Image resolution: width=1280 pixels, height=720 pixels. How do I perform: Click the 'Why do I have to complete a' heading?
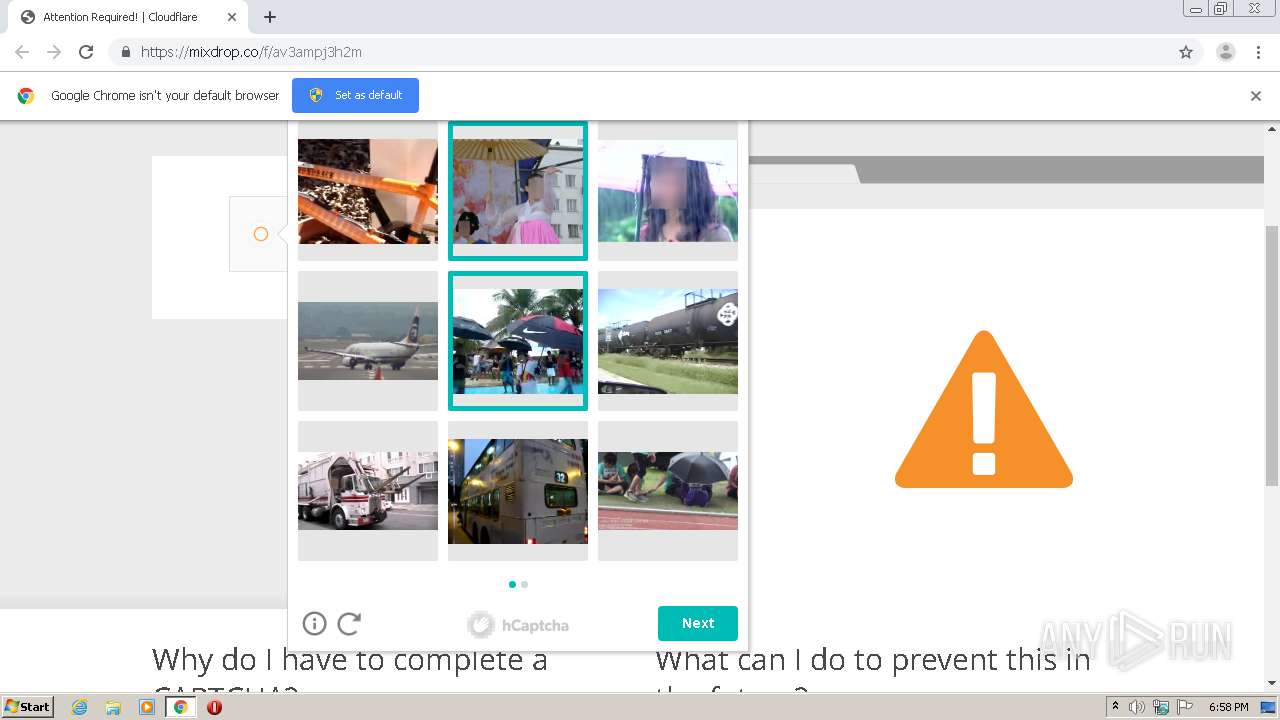(x=350, y=660)
